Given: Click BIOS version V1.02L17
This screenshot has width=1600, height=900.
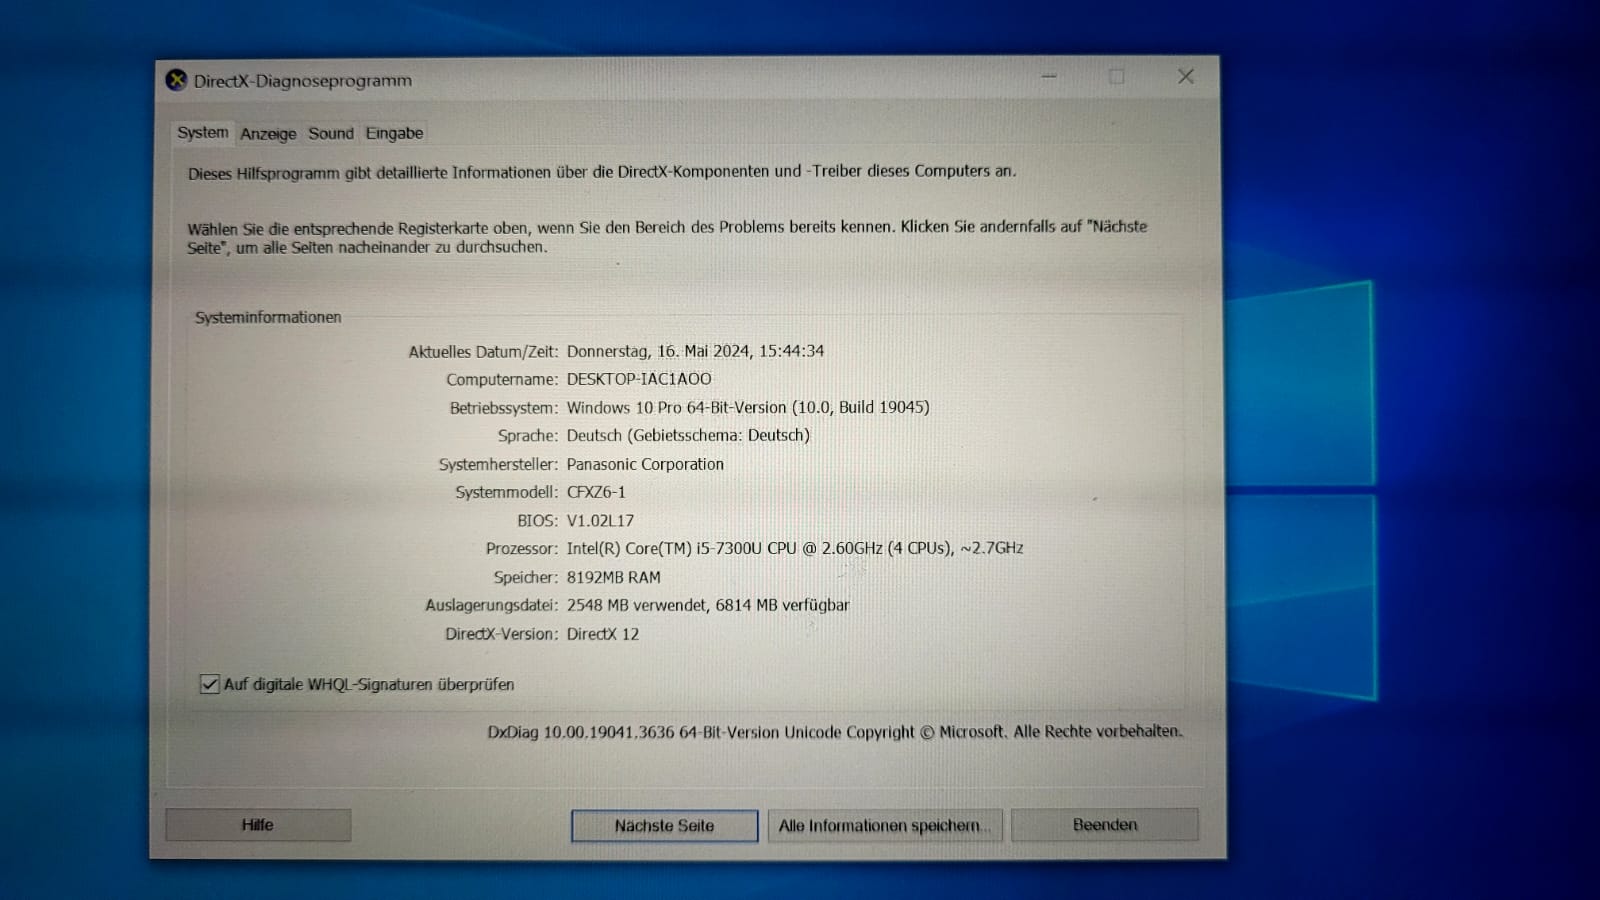Looking at the screenshot, I should (600, 521).
